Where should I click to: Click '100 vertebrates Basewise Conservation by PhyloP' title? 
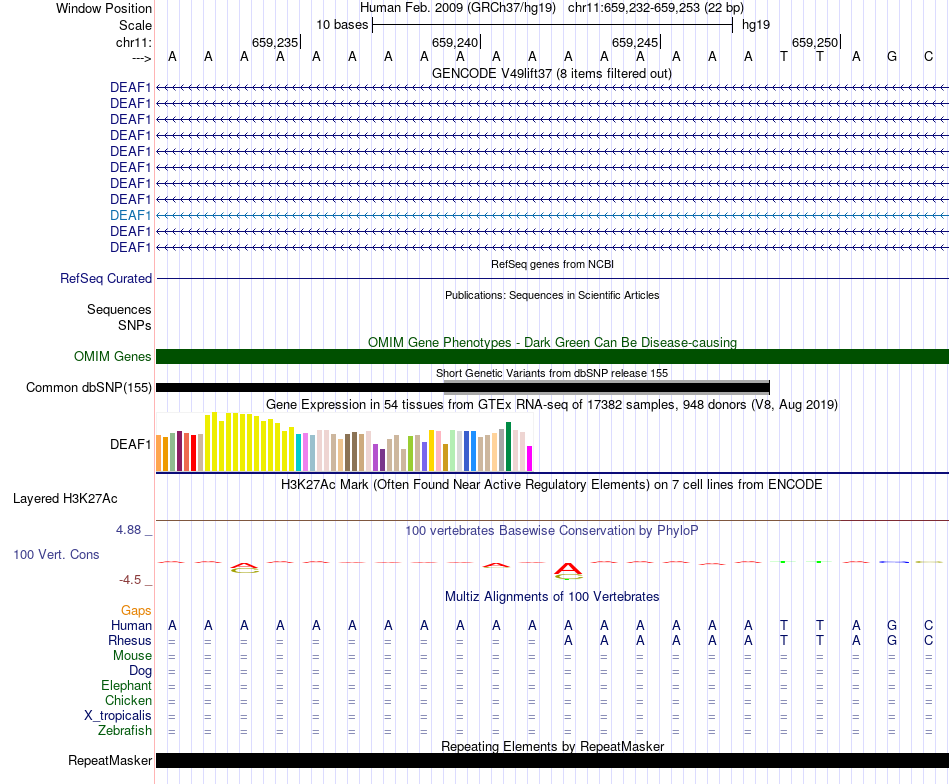(552, 531)
